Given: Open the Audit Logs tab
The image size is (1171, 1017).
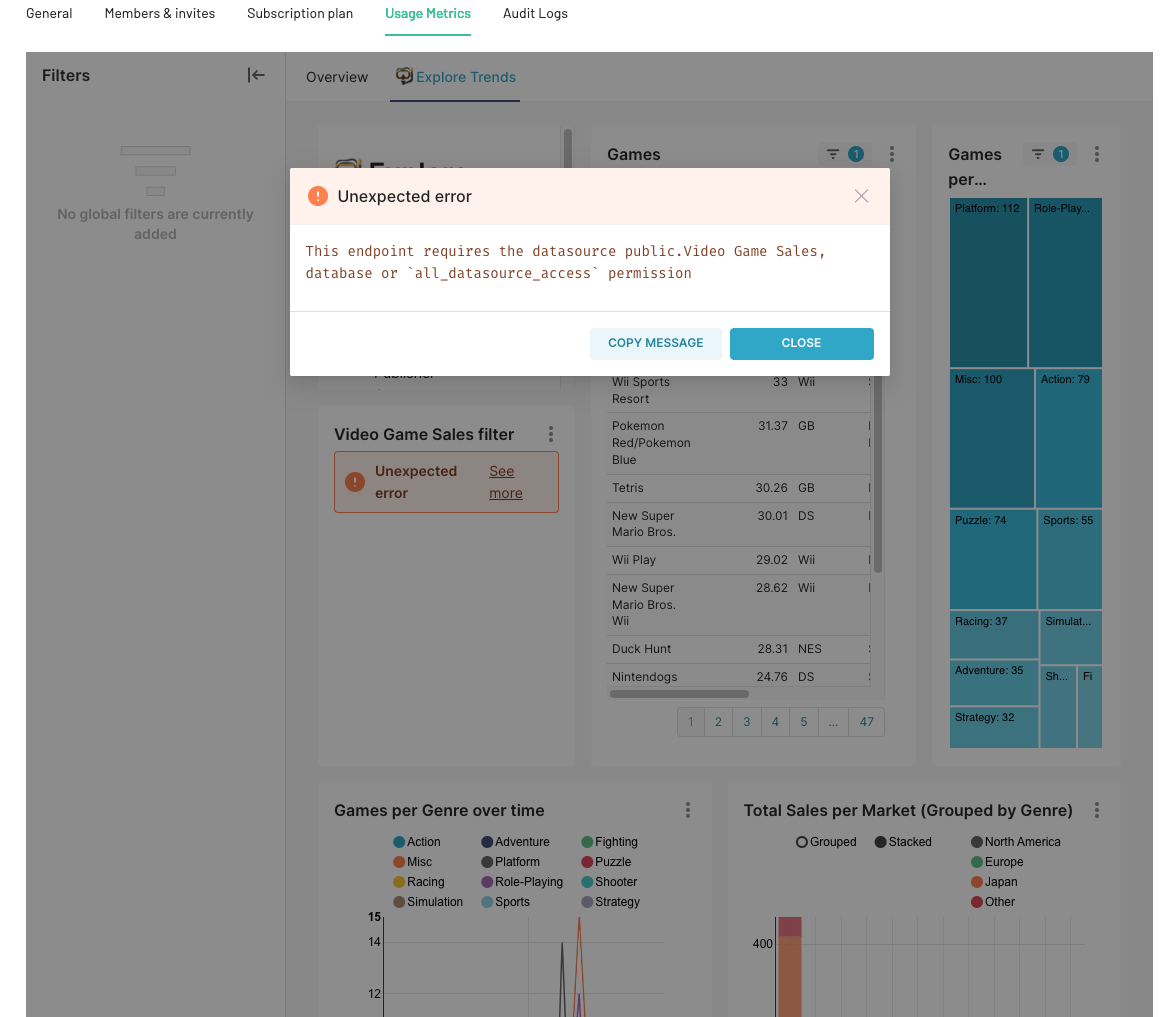Looking at the screenshot, I should pos(535,13).
